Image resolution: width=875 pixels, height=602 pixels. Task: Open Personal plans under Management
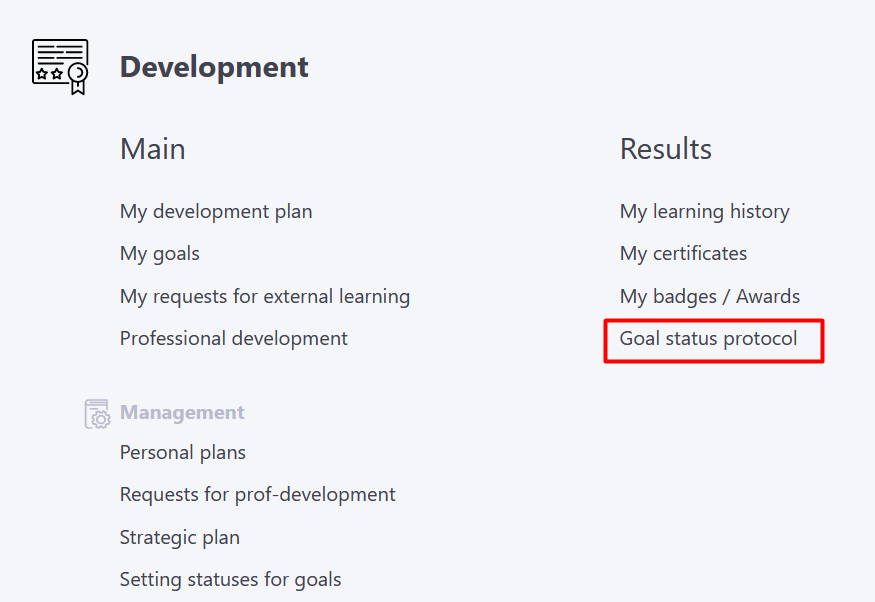(x=182, y=452)
